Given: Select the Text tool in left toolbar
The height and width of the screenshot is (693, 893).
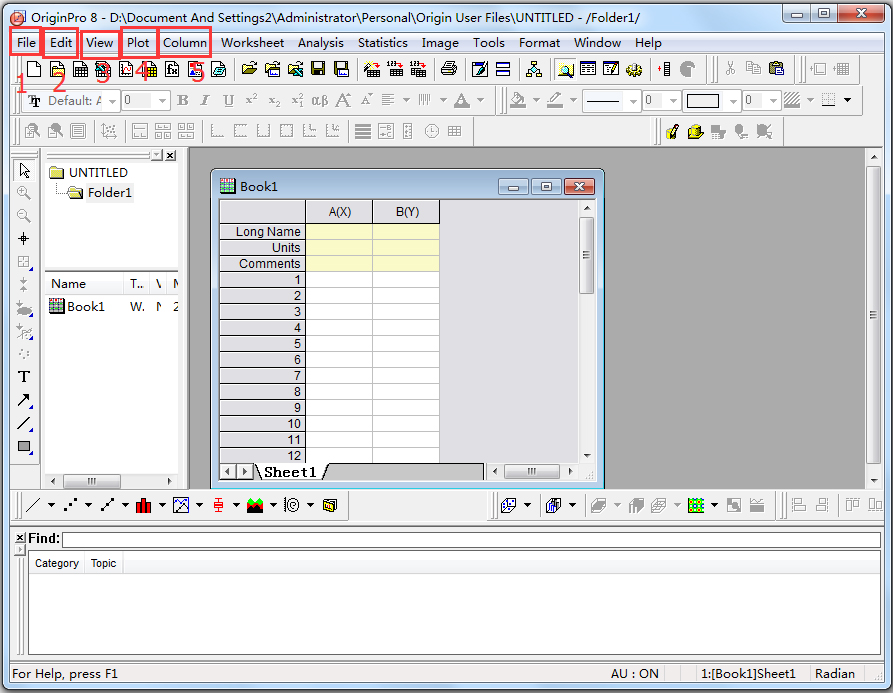Looking at the screenshot, I should tap(24, 377).
